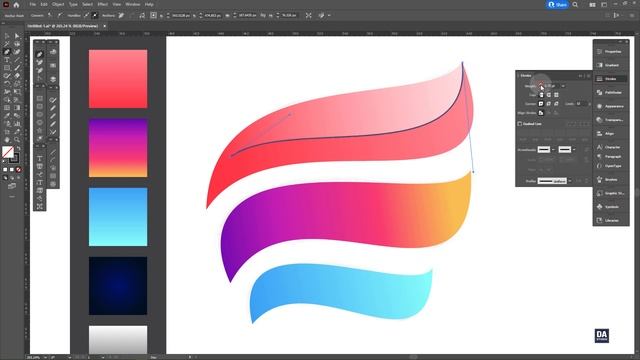Open Arrange Documents dropdown
Image resolution: width=640 pixels, height=360 pixels.
click(592, 4)
